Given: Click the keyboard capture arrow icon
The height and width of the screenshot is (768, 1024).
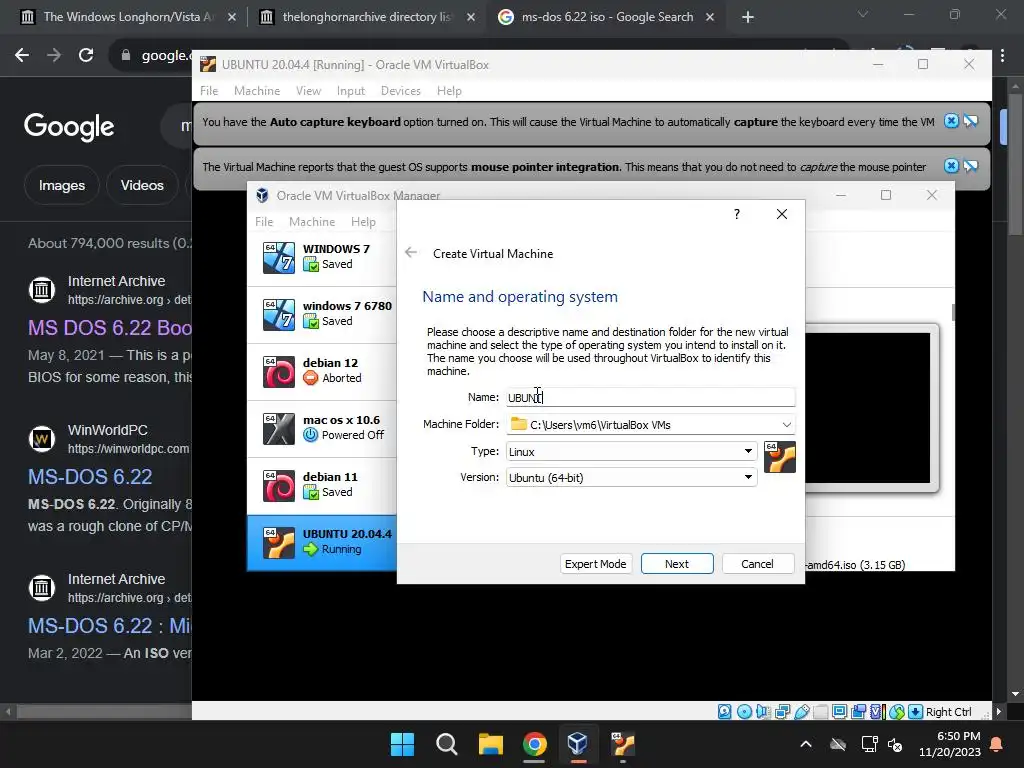Looking at the screenshot, I should pyautogui.click(x=916, y=711).
